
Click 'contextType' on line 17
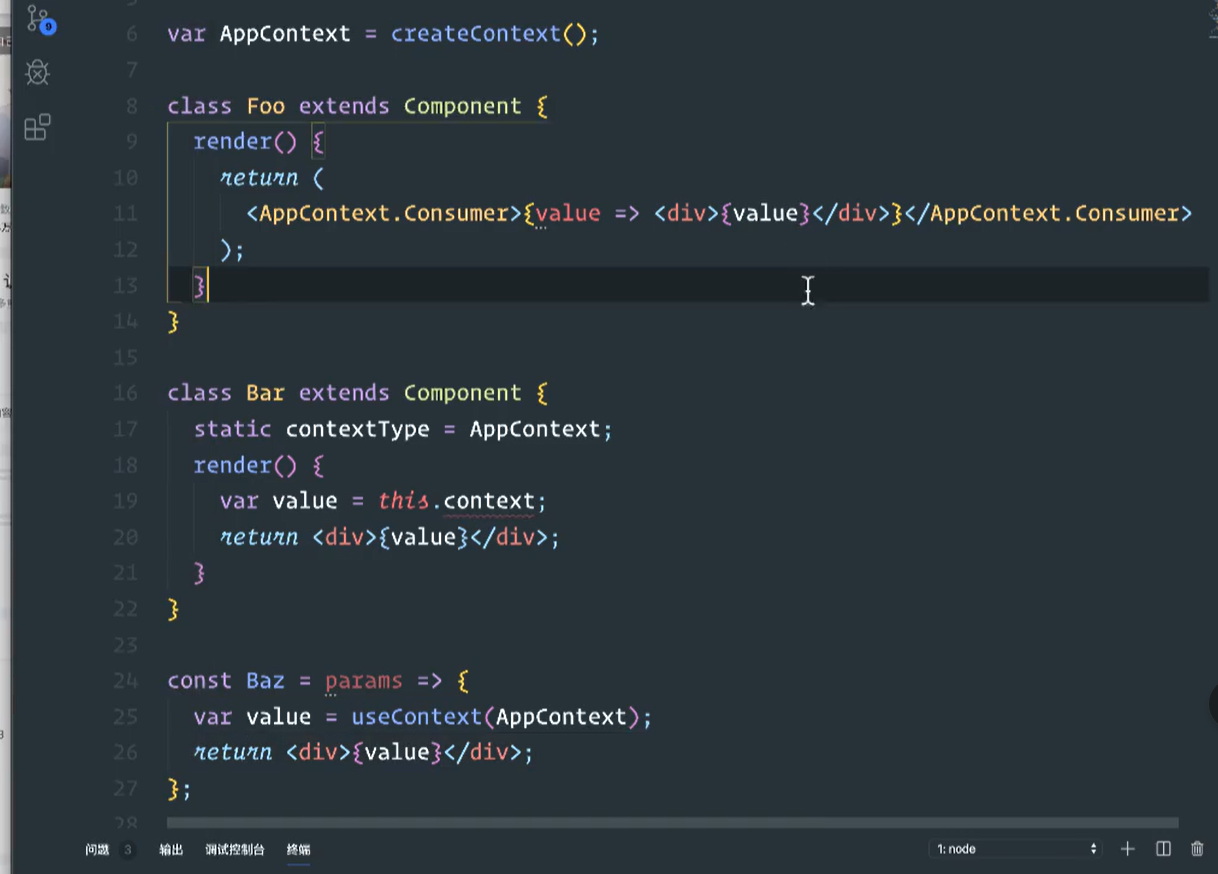pyautogui.click(x=358, y=429)
